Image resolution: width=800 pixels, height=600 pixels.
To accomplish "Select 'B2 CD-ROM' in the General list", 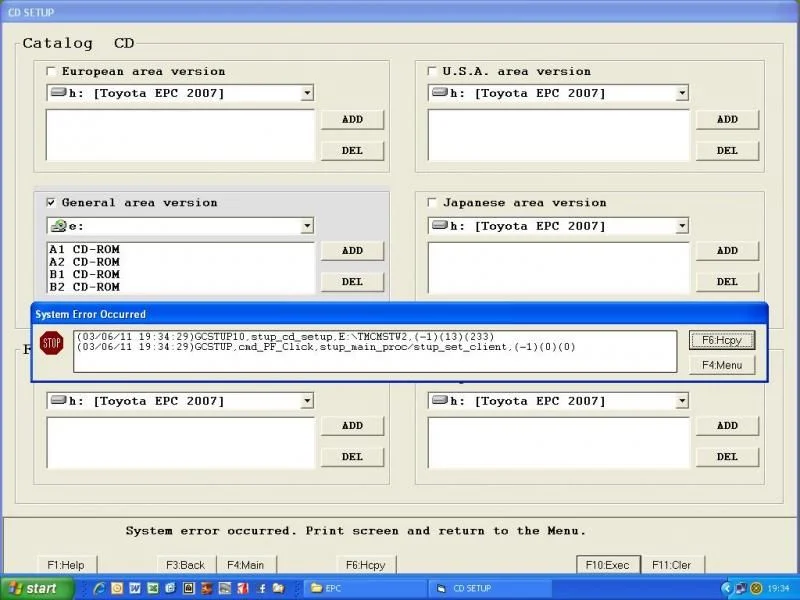I will coord(84,287).
